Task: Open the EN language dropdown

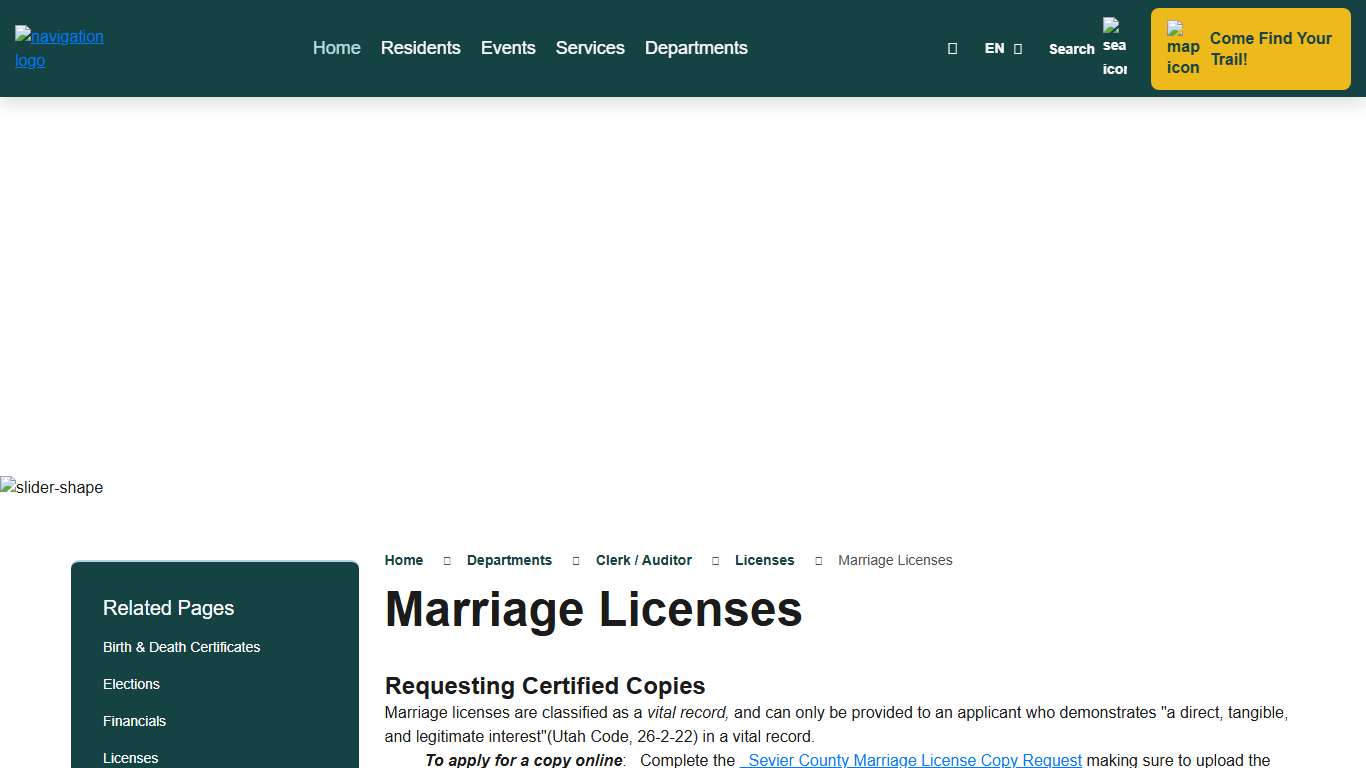Action: coord(1003,48)
